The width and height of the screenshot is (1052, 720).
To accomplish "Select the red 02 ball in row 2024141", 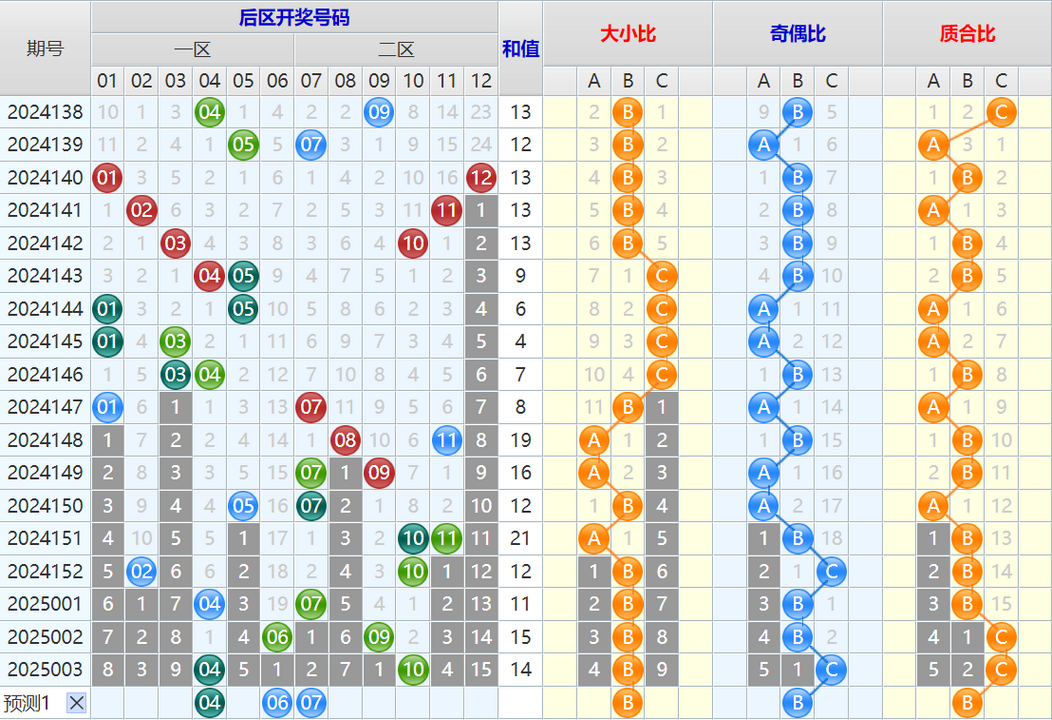I will 142,211.
